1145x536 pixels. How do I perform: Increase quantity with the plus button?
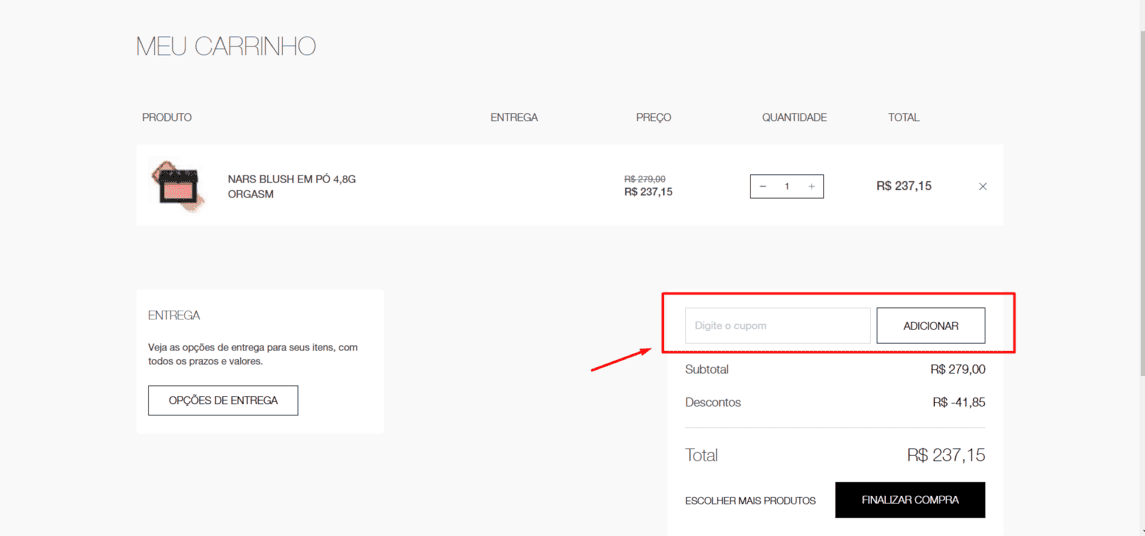(x=811, y=186)
